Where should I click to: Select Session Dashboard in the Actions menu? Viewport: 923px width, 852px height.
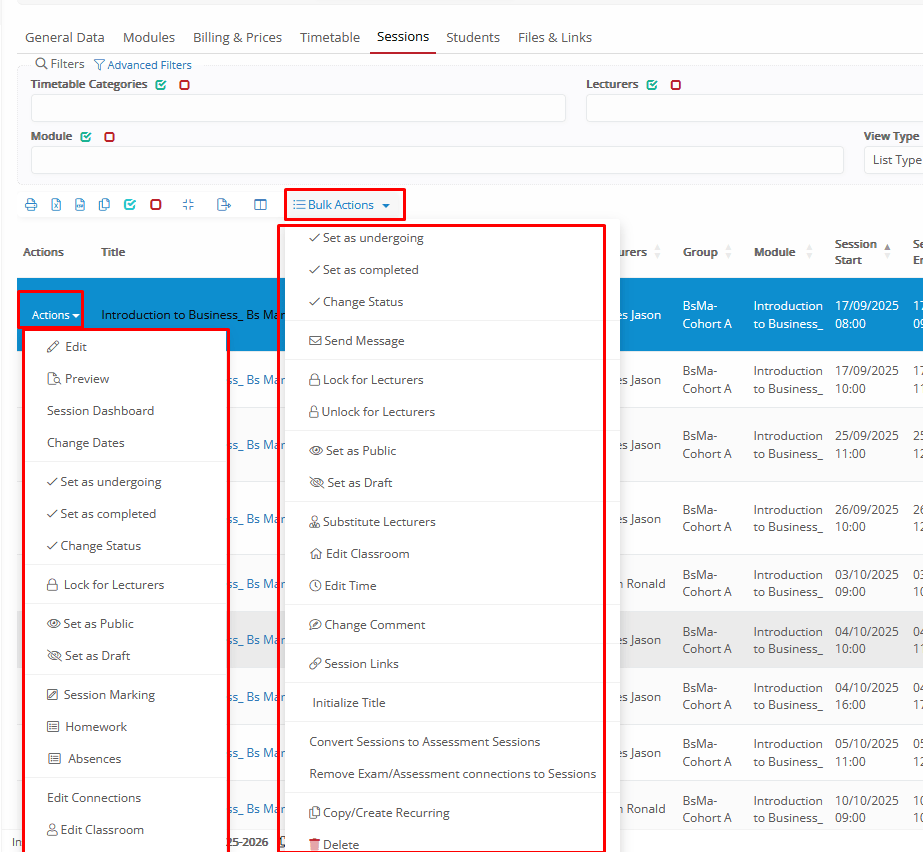100,411
